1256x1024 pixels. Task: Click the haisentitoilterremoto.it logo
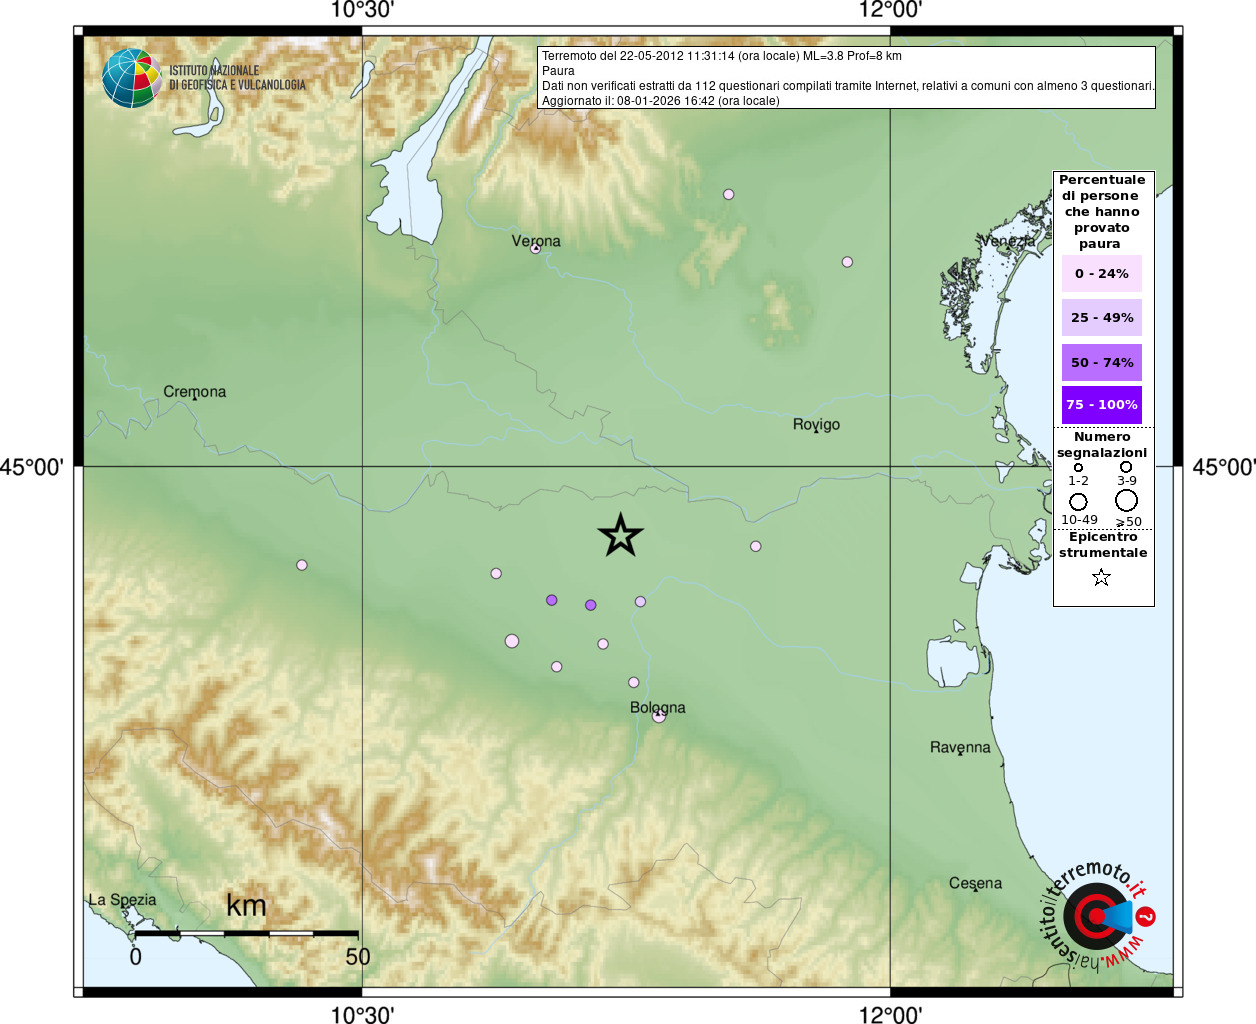(1098, 916)
